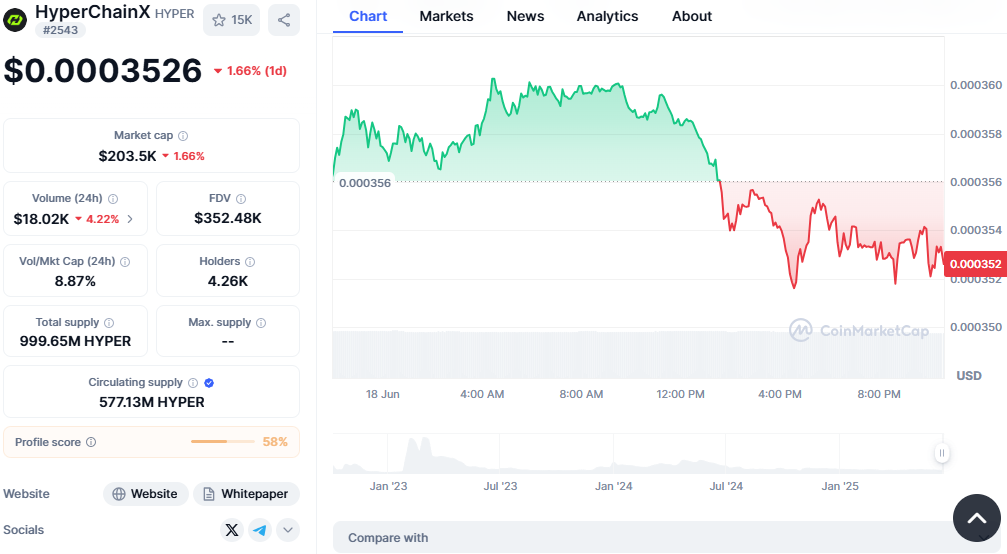This screenshot has width=1007, height=554.
Task: Click the 577.13M HYPER circulating supply value
Action: pyautogui.click(x=152, y=402)
